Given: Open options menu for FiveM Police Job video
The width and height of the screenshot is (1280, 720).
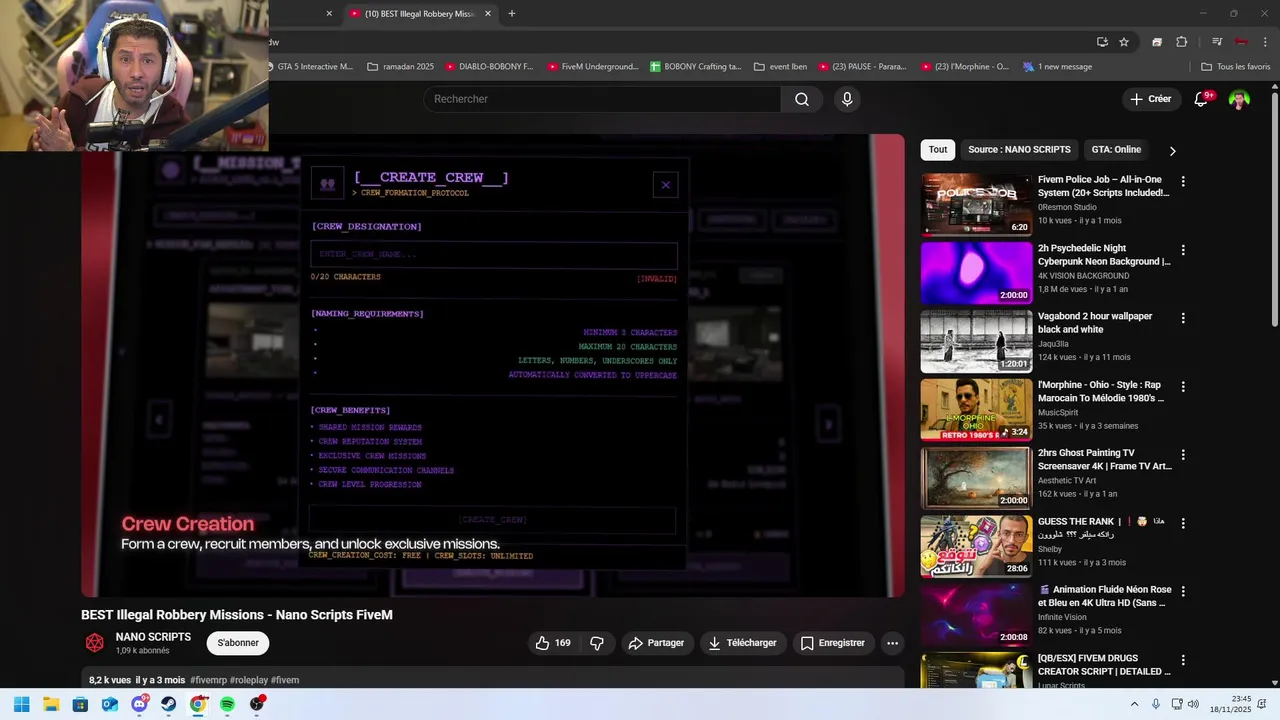Looking at the screenshot, I should 1183,181.
